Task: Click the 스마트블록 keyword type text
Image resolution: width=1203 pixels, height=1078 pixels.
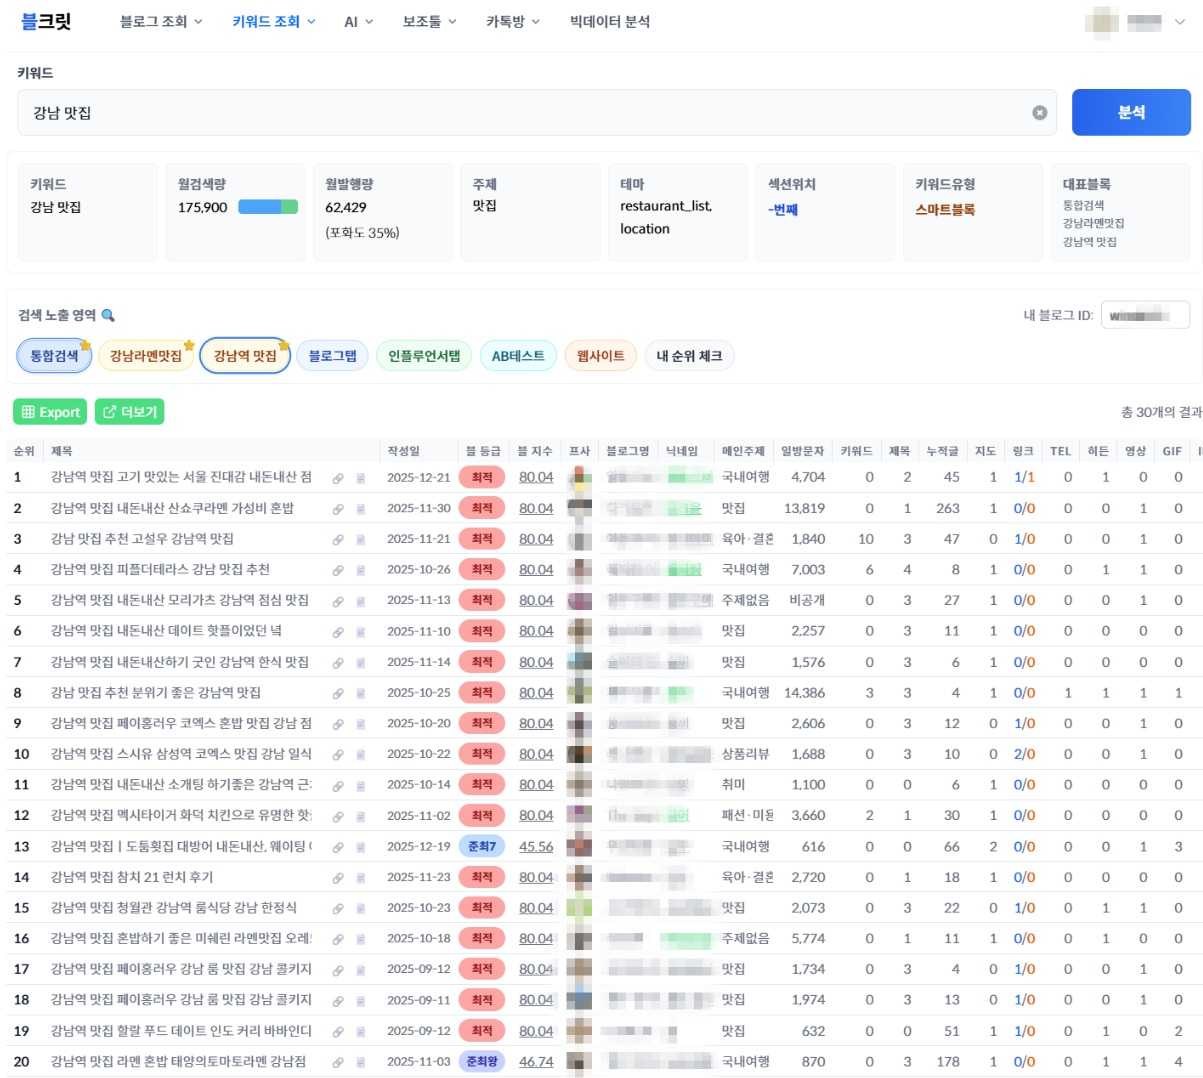Action: [x=945, y=210]
